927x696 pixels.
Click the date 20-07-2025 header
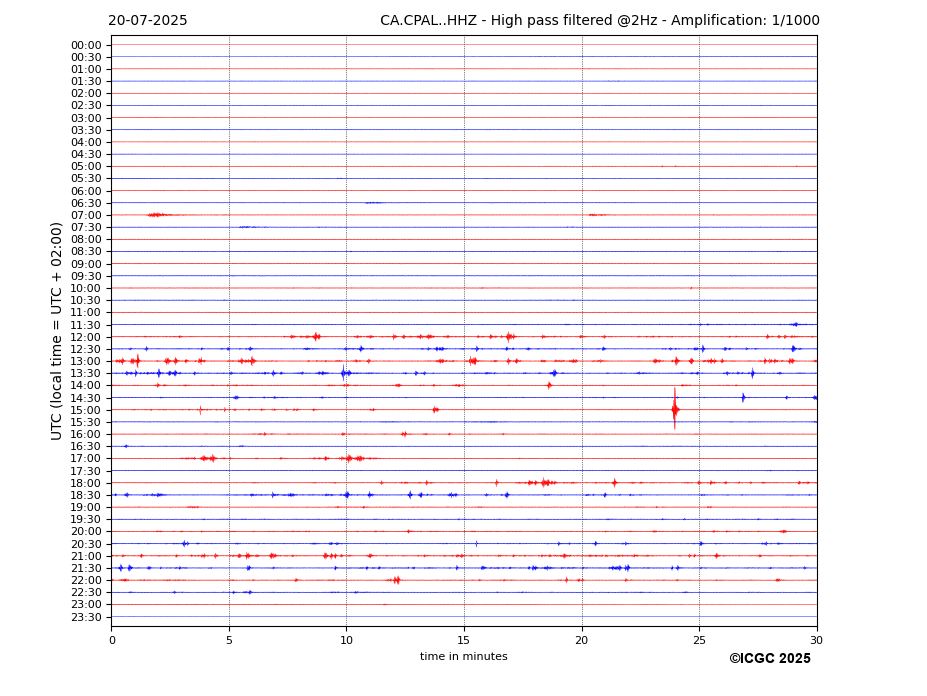(x=148, y=21)
